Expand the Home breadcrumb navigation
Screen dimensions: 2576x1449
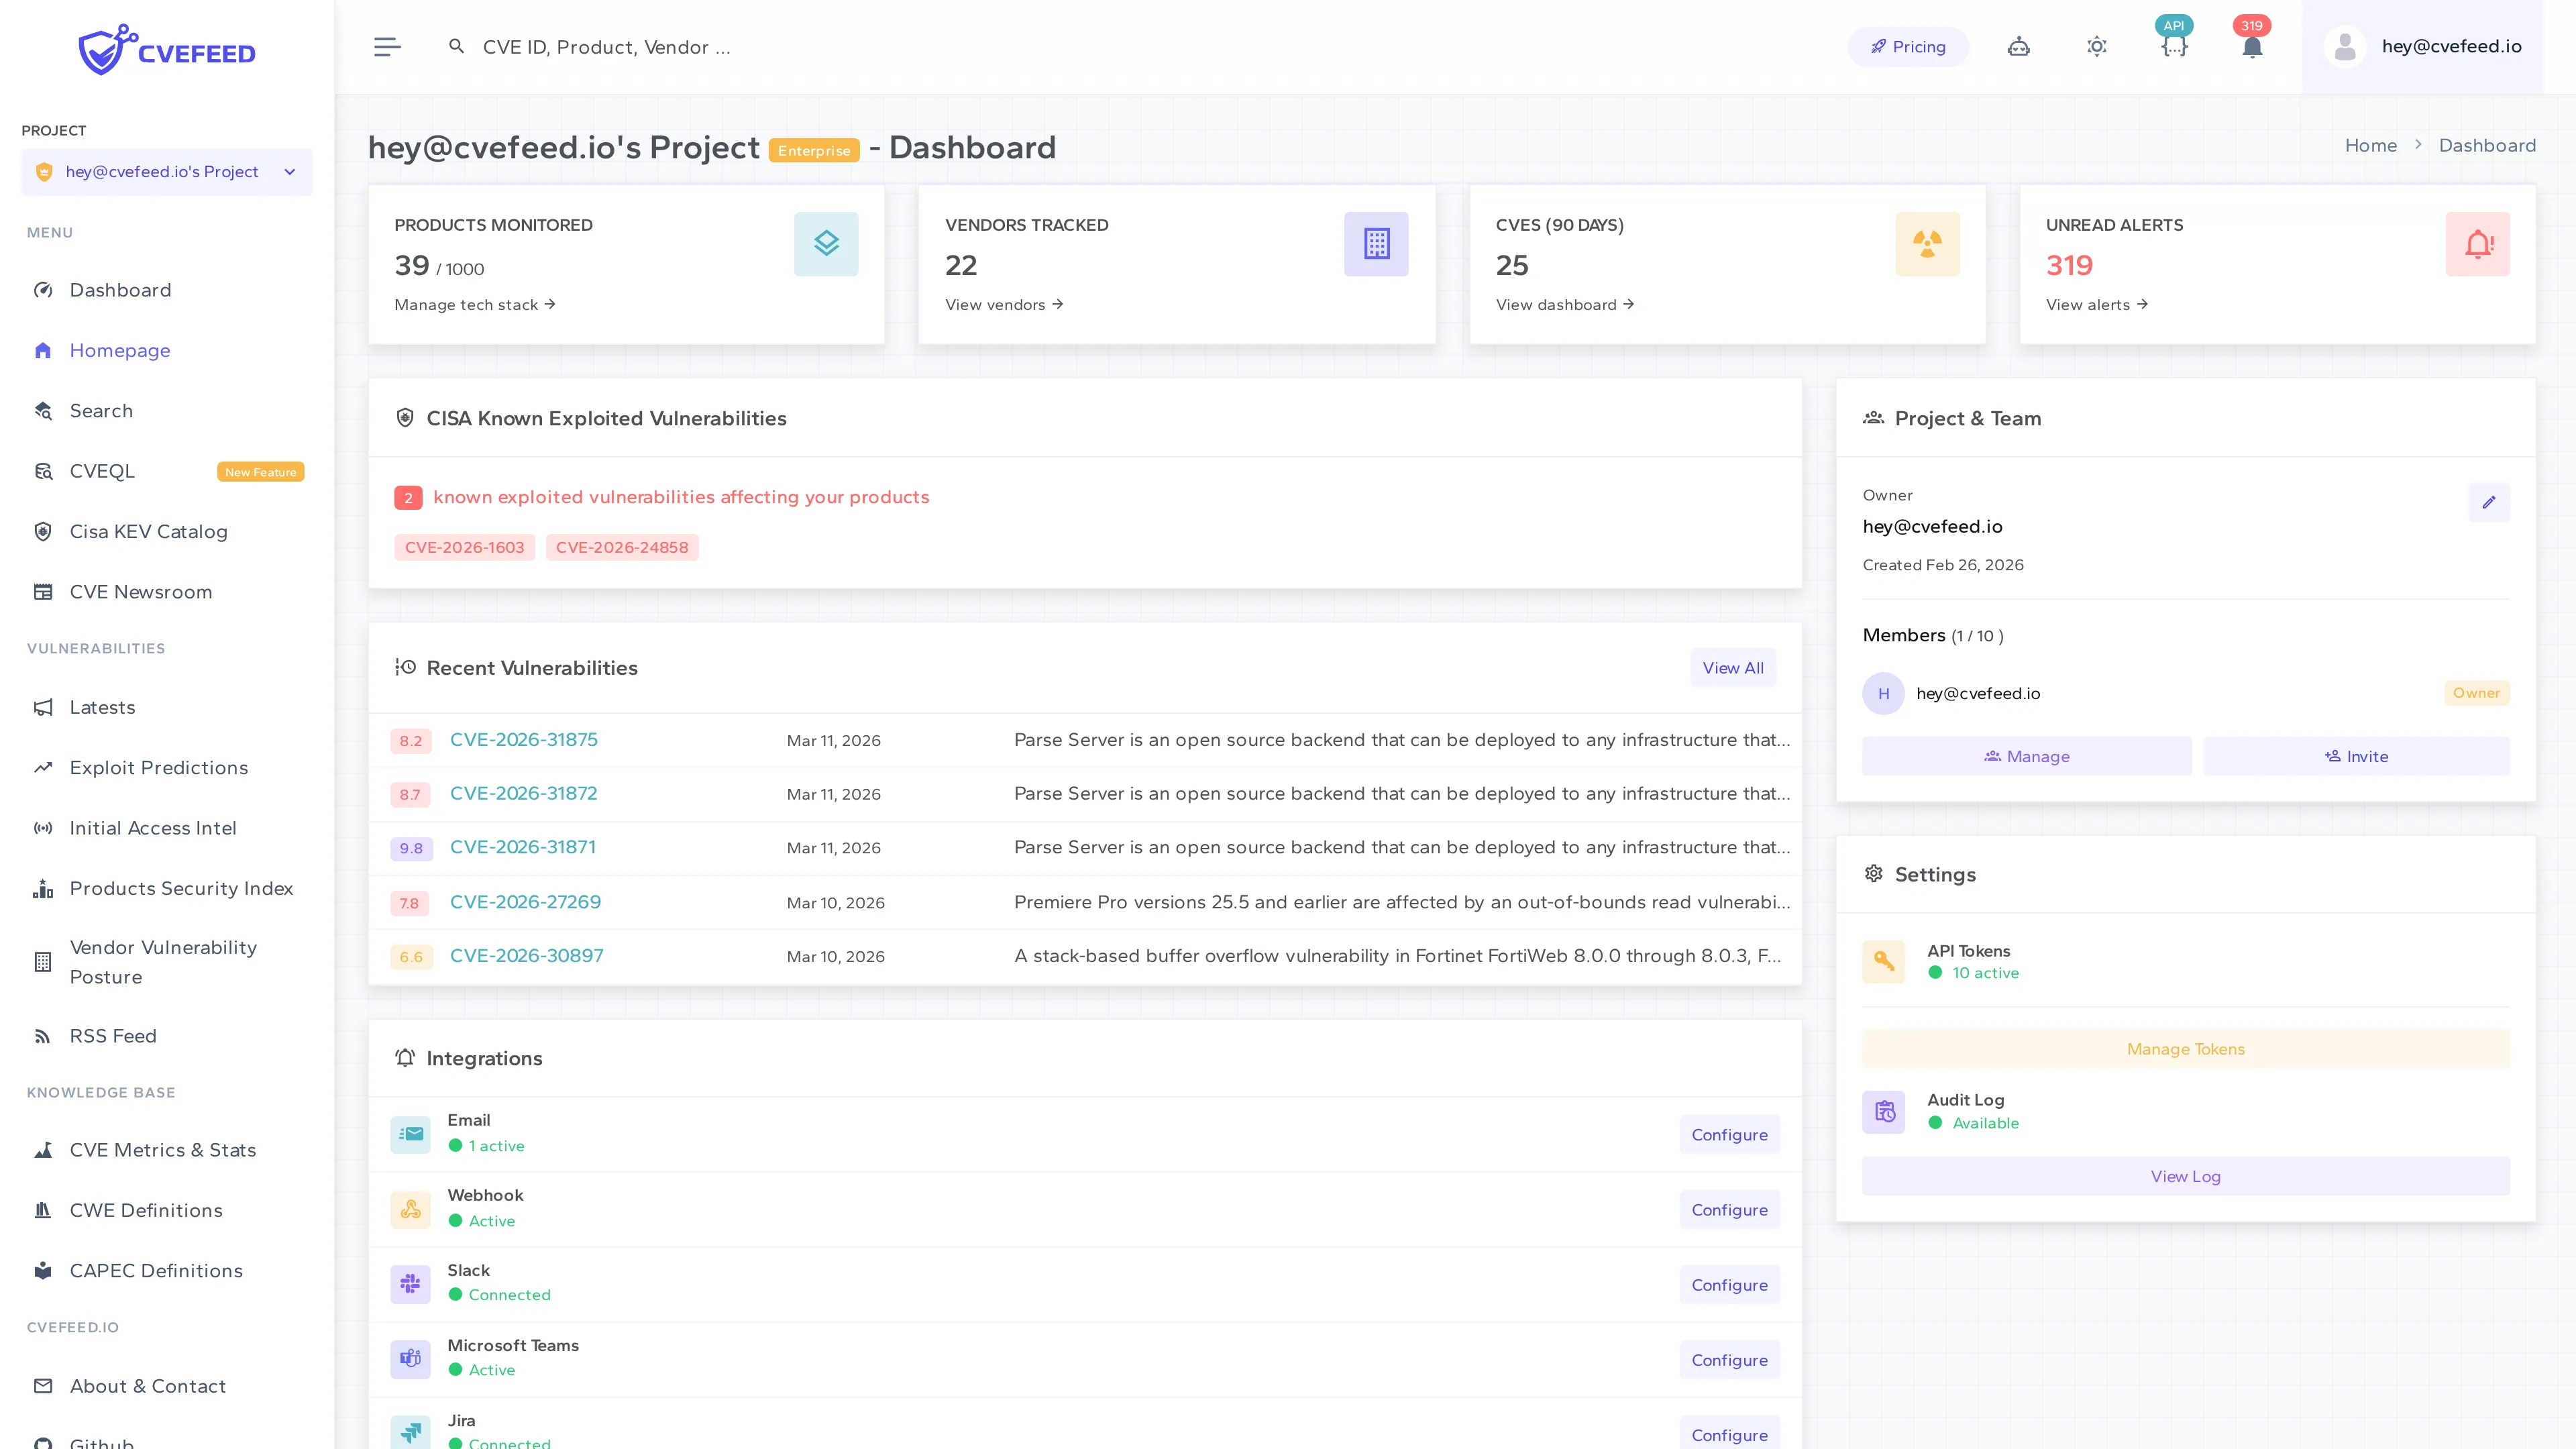2370,145
